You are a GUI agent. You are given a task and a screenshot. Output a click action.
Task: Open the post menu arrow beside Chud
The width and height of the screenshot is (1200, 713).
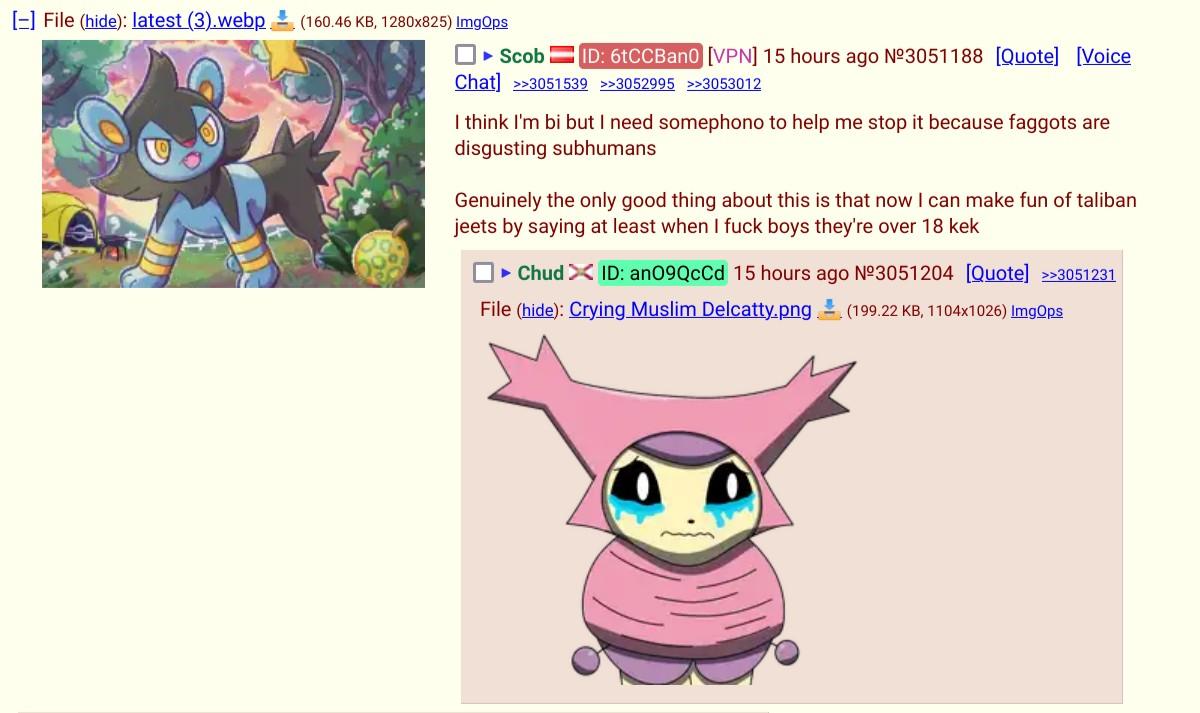pos(506,273)
